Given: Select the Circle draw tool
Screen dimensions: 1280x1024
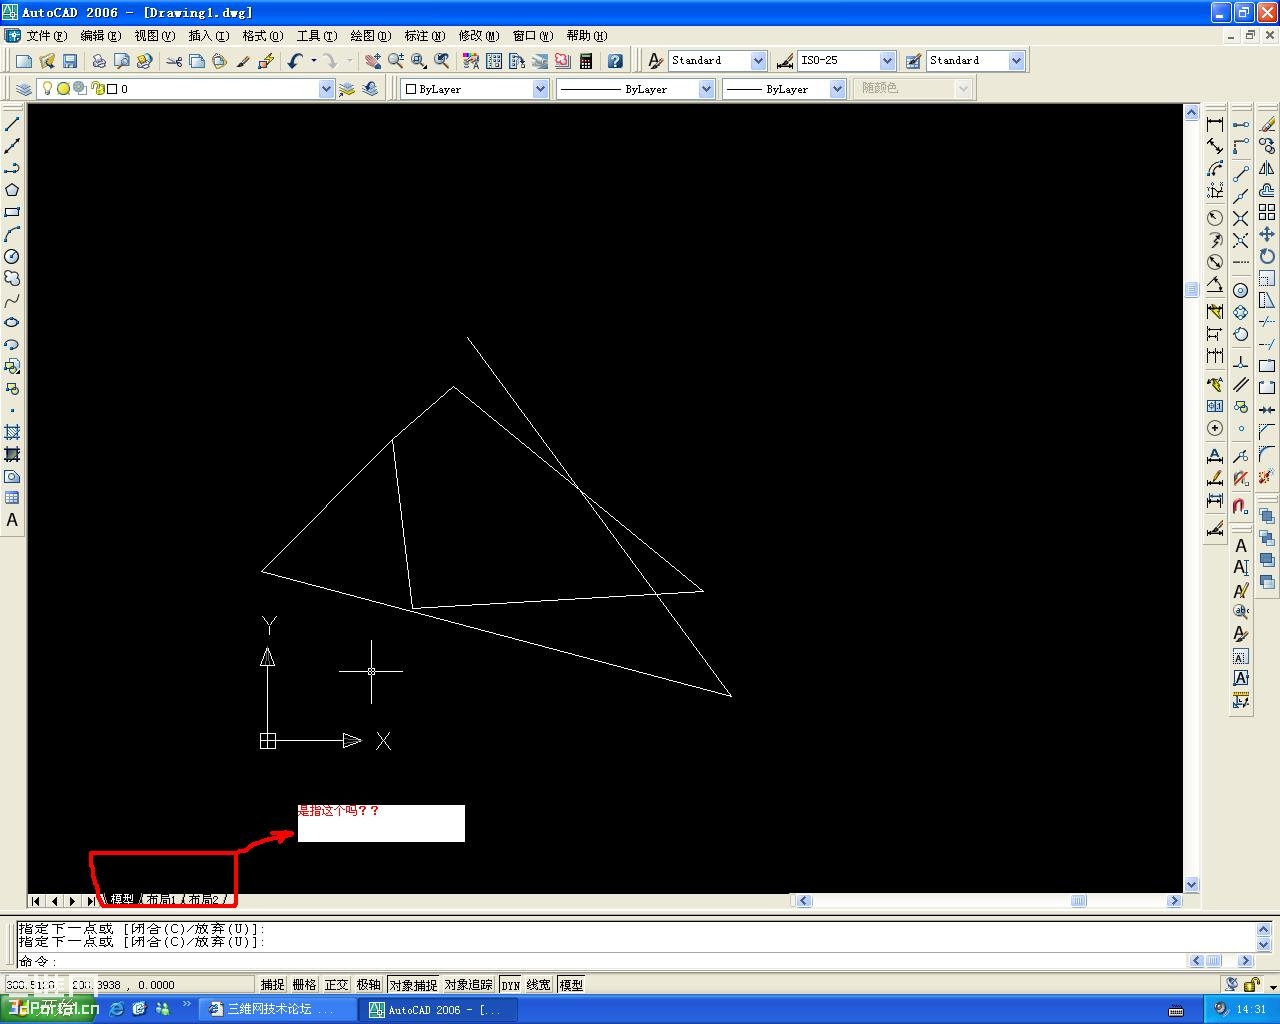Looking at the screenshot, I should pos(12,256).
